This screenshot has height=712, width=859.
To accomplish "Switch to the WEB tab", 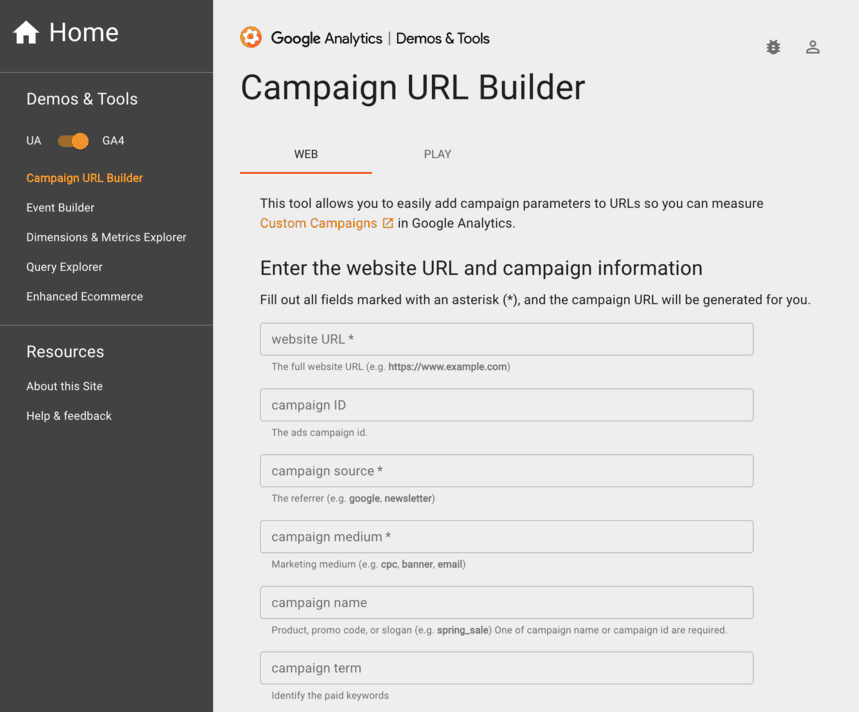I will coord(306,154).
